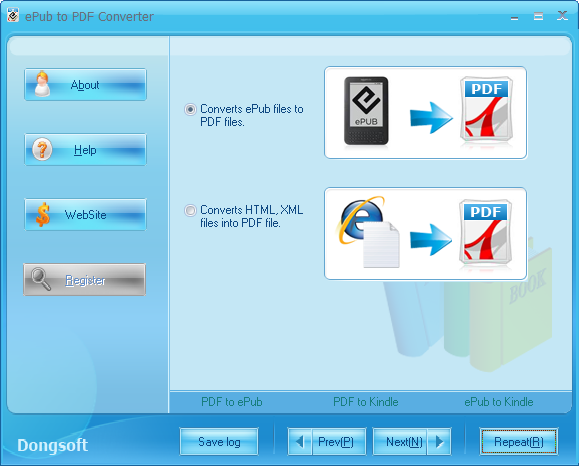Image resolution: width=579 pixels, height=466 pixels.
Task: Select Converts ePub files to PDF option
Action: pos(190,110)
